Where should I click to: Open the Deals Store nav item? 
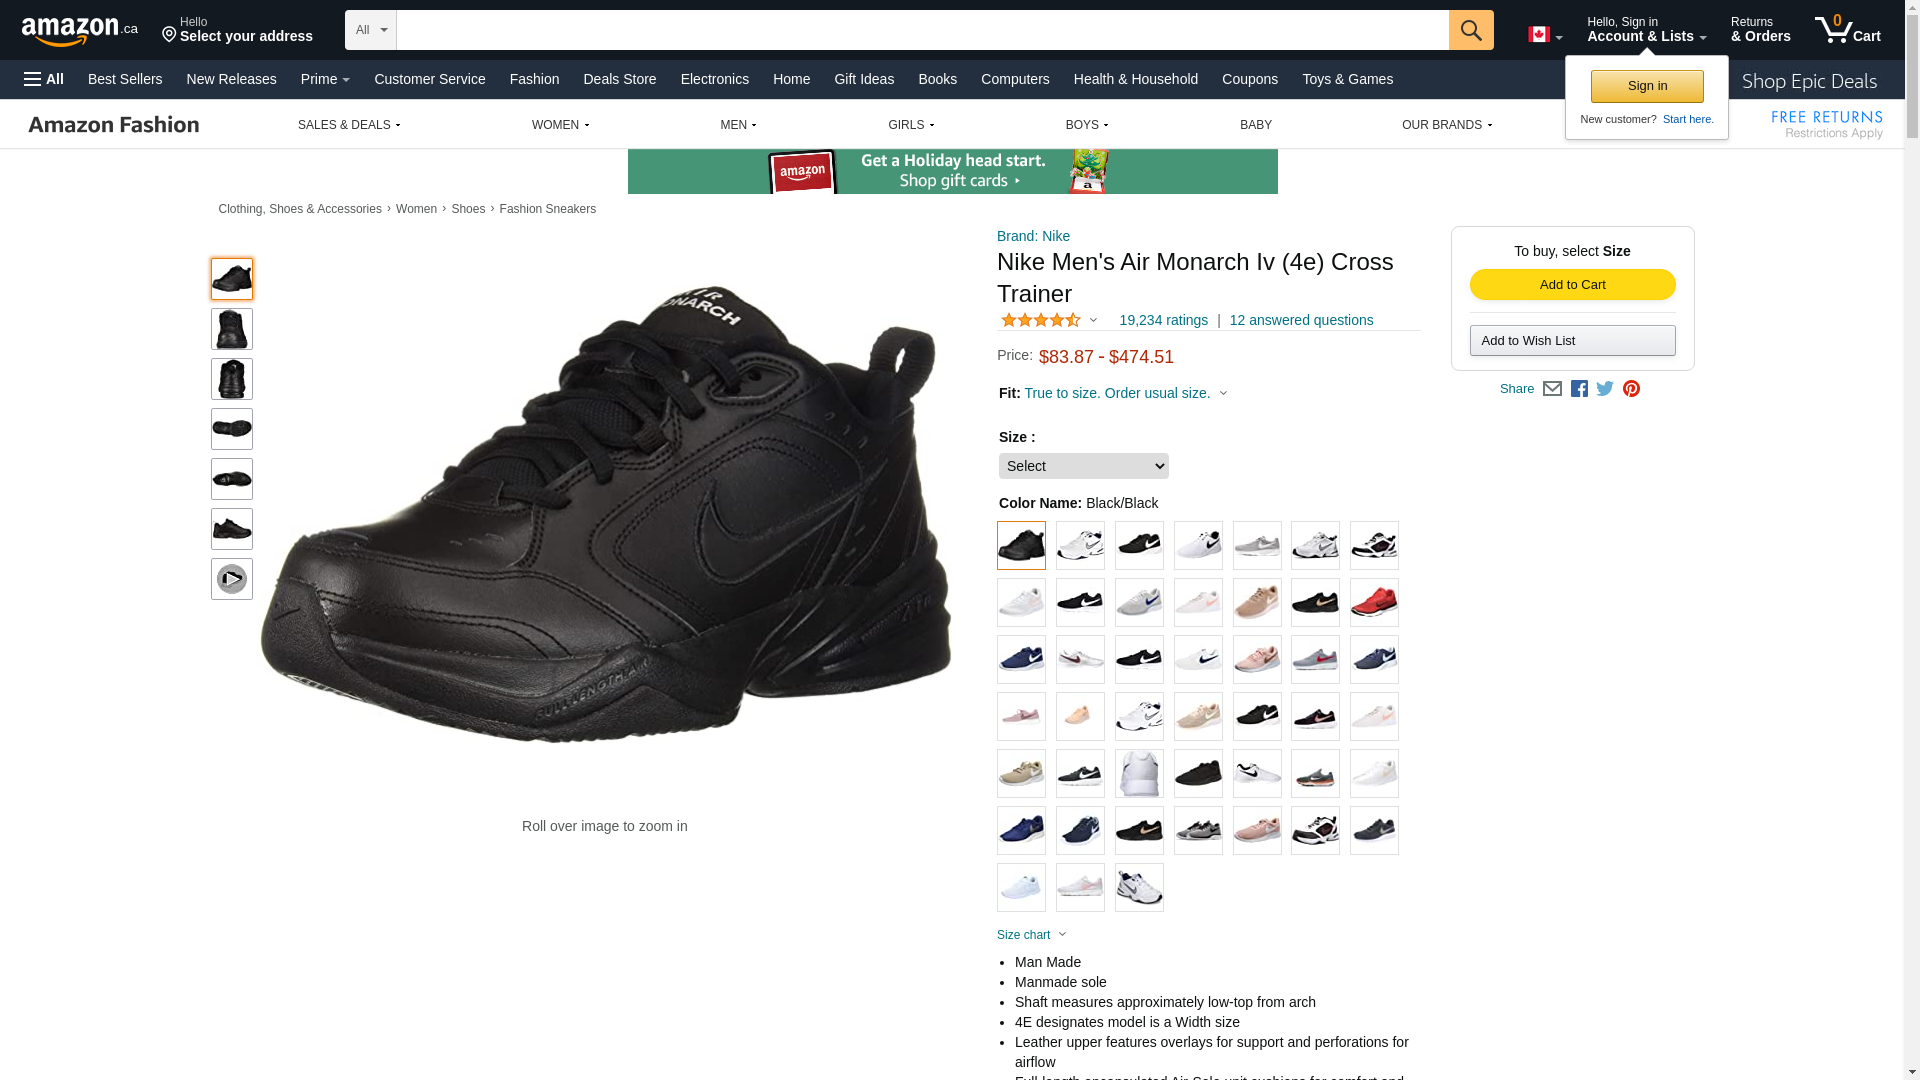(x=619, y=79)
